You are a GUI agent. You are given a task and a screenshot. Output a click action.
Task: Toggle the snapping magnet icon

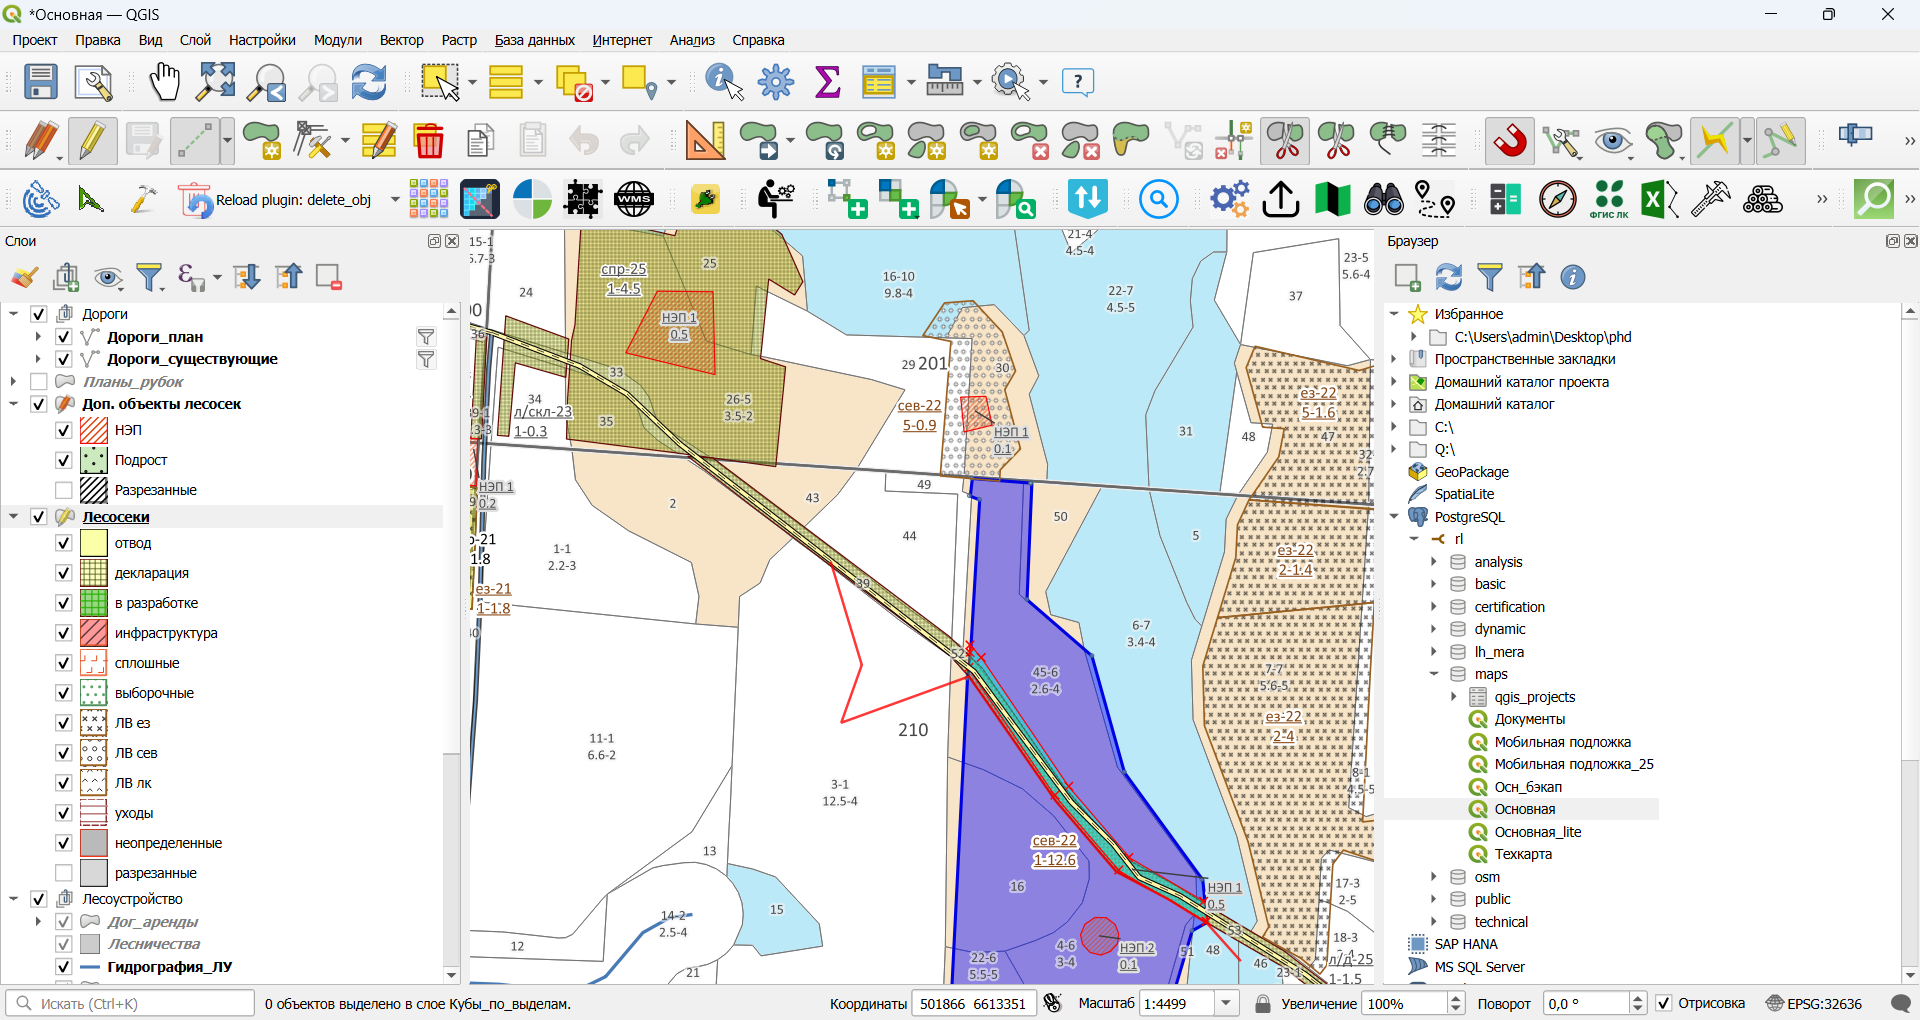click(1510, 141)
